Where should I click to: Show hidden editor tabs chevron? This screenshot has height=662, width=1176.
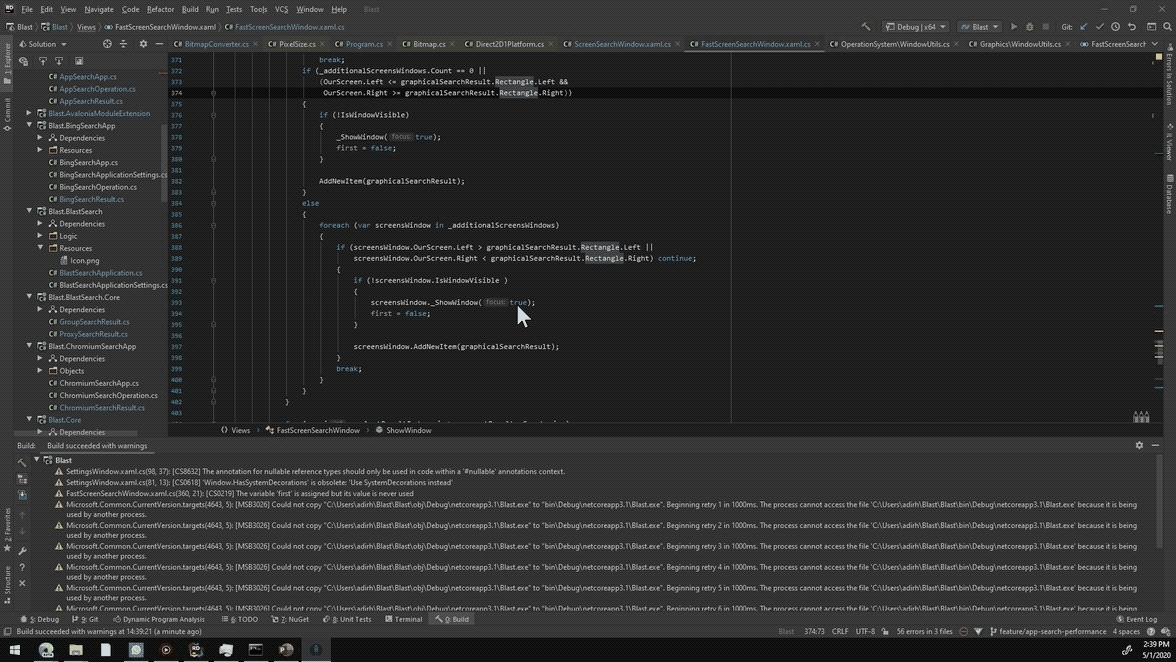[1154, 44]
